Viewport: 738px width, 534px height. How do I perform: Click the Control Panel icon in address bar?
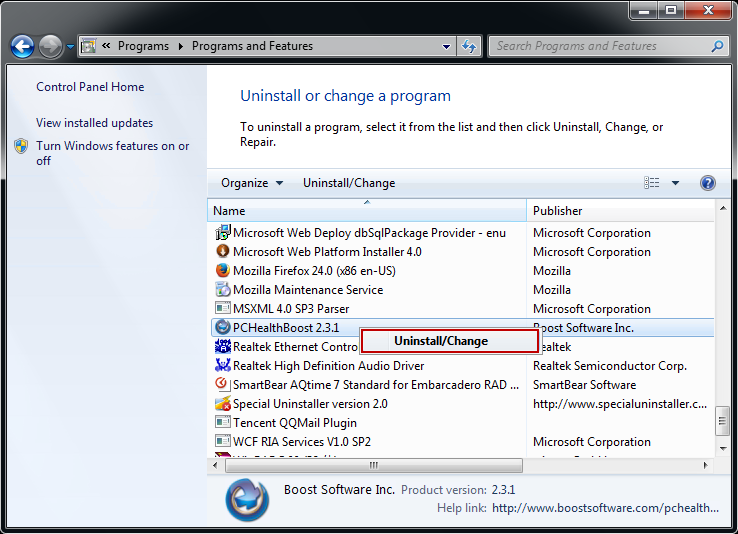[88, 46]
